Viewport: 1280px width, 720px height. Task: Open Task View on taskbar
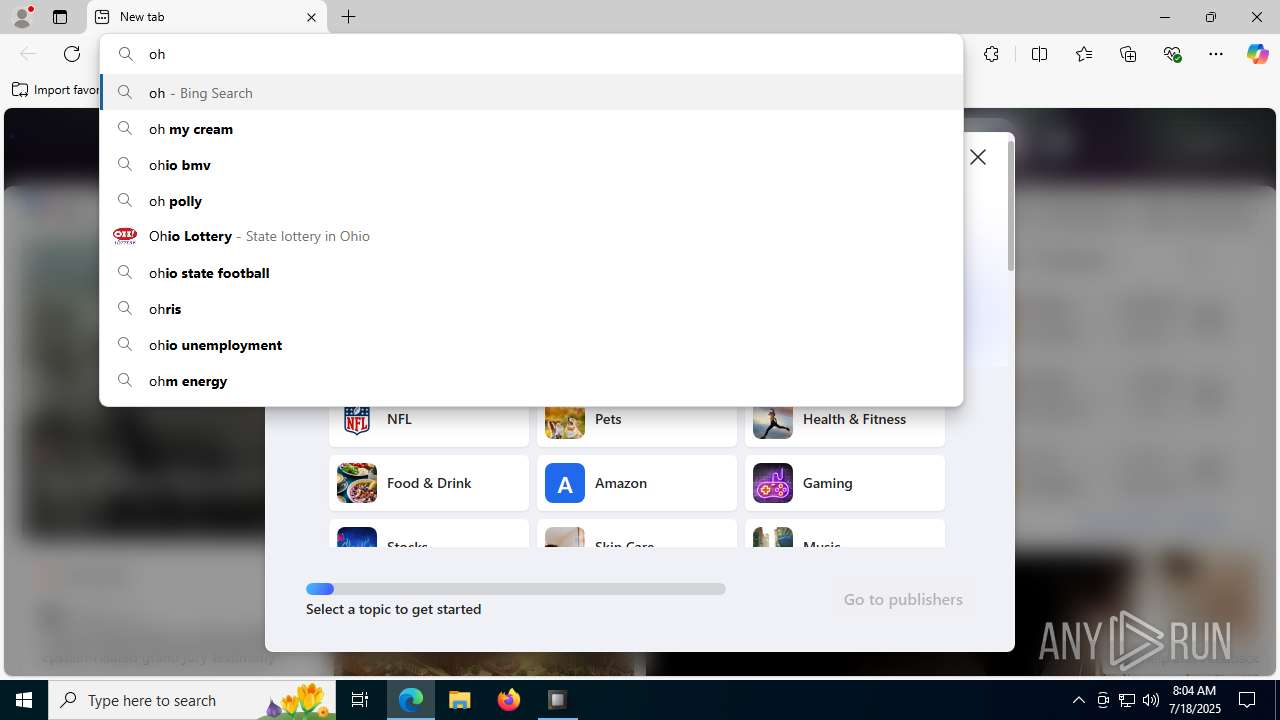(x=360, y=700)
